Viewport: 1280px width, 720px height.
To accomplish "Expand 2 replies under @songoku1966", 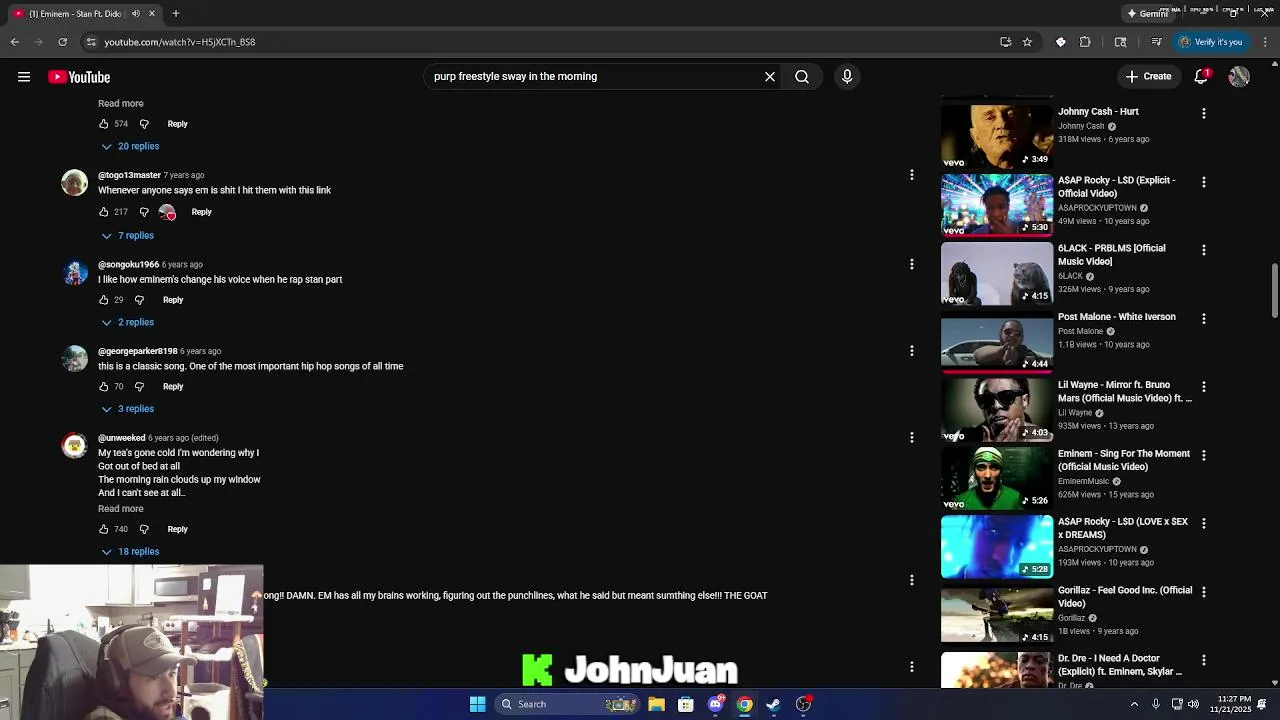I will 127,323.
